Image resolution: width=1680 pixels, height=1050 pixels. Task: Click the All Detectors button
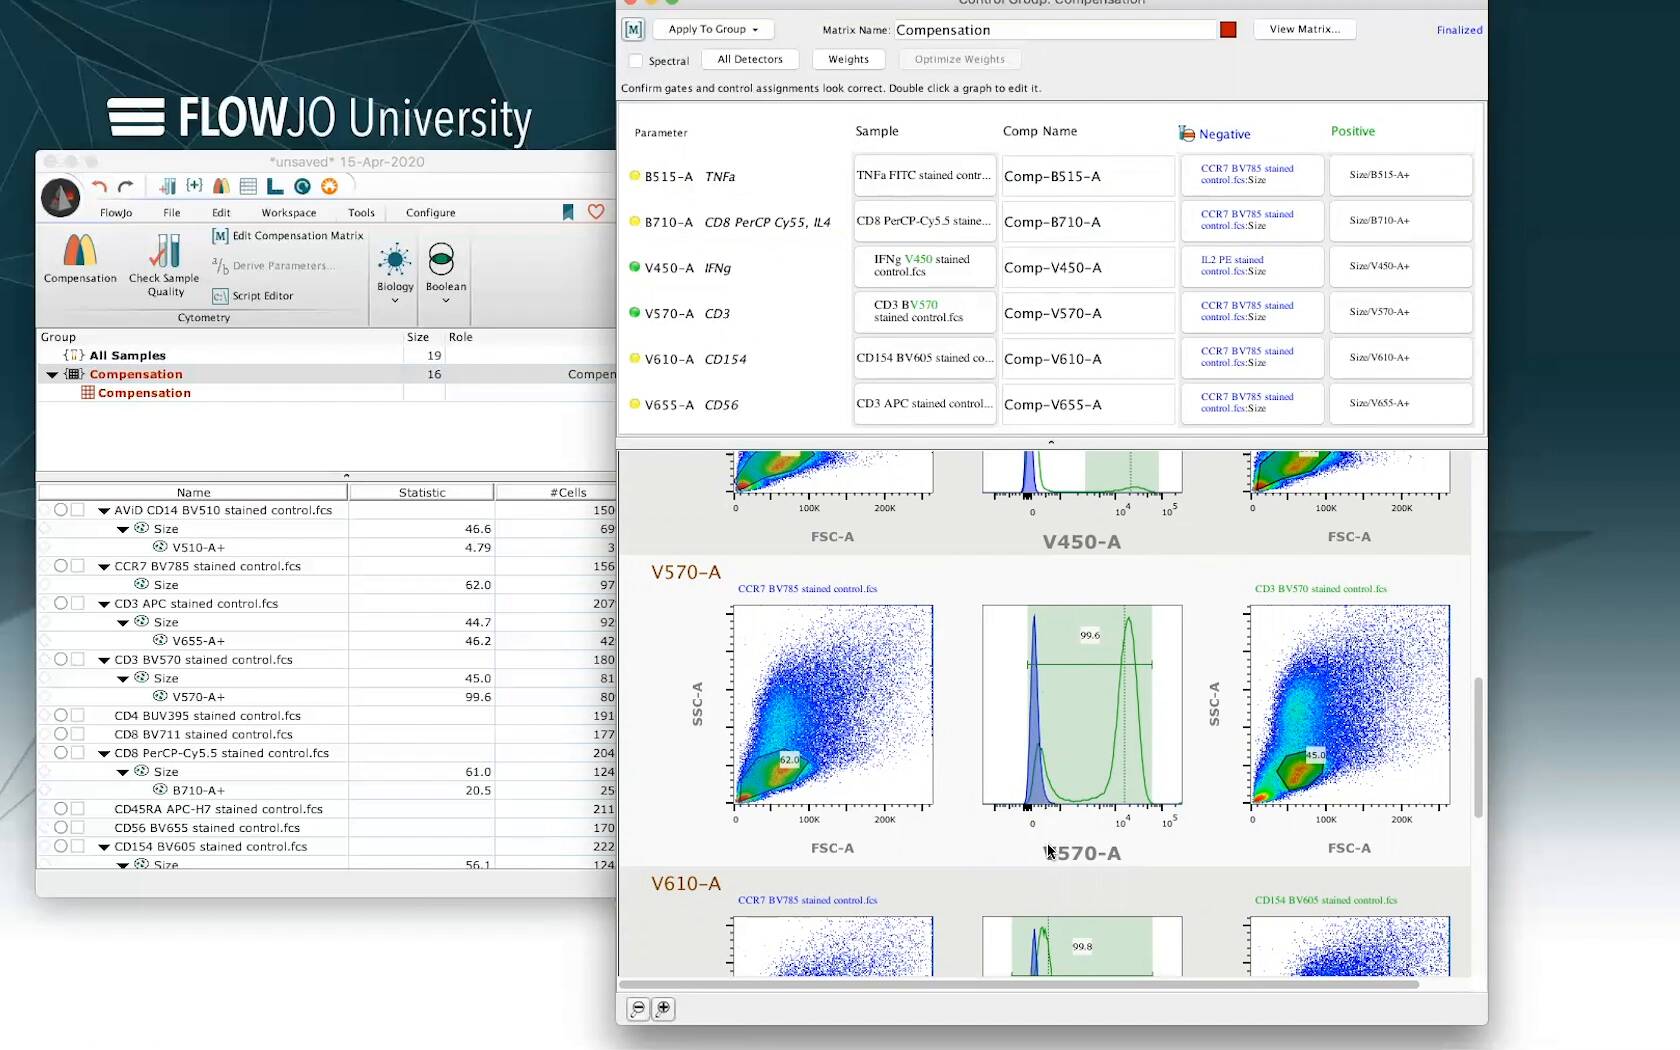point(750,60)
